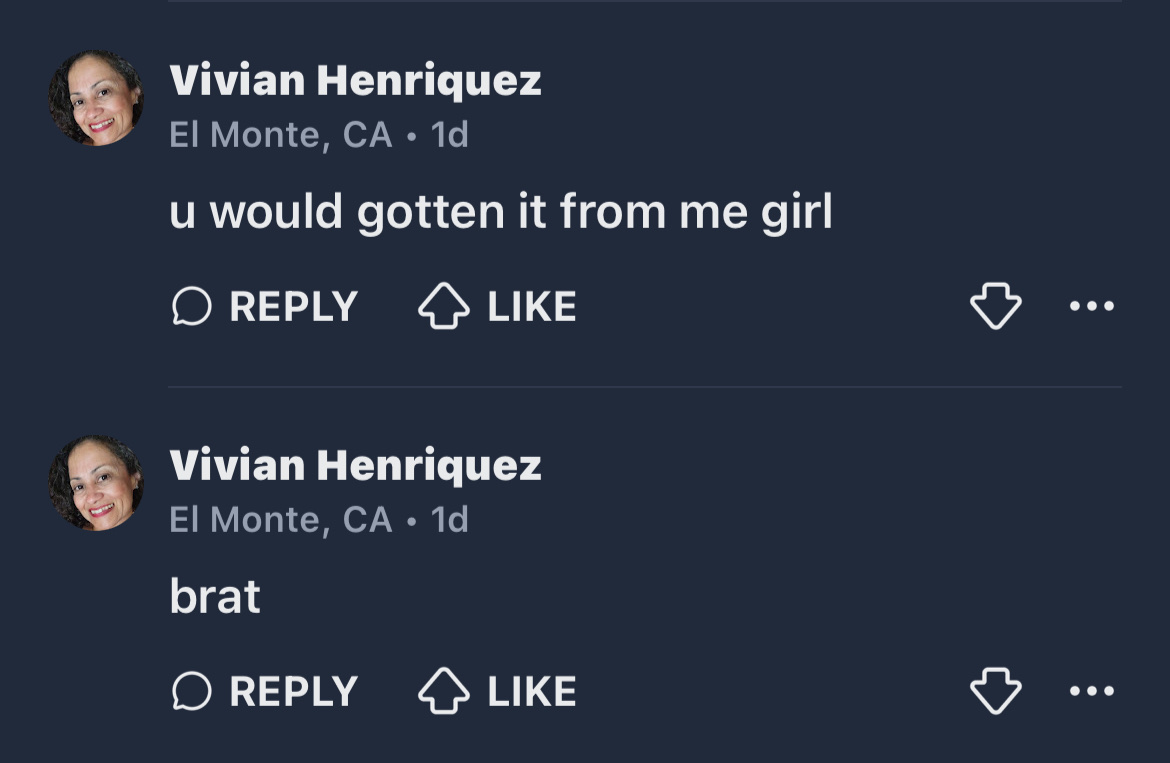
Task: Select the "u would gotten it from me girl" text
Action: (500, 212)
